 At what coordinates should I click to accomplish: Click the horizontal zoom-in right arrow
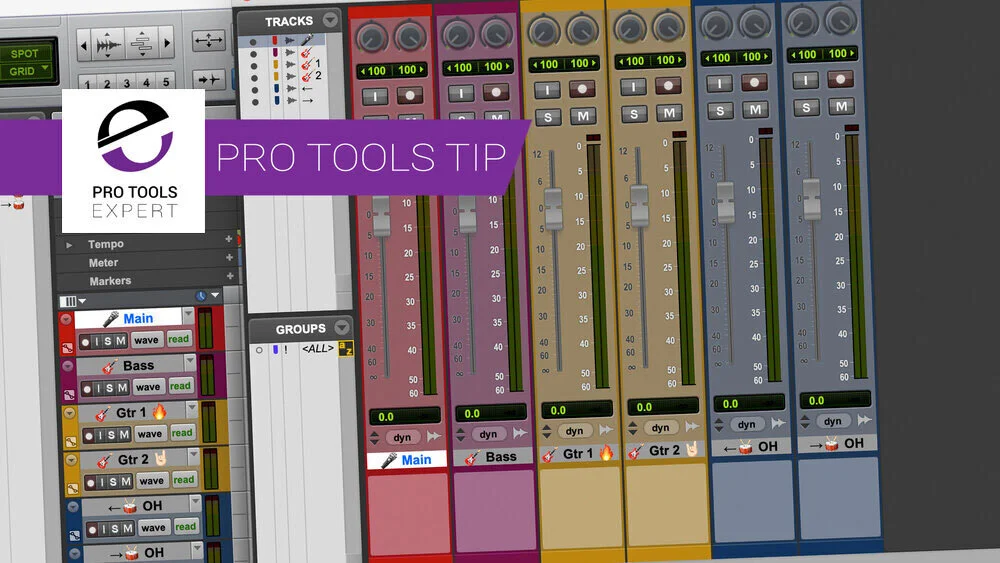(166, 43)
